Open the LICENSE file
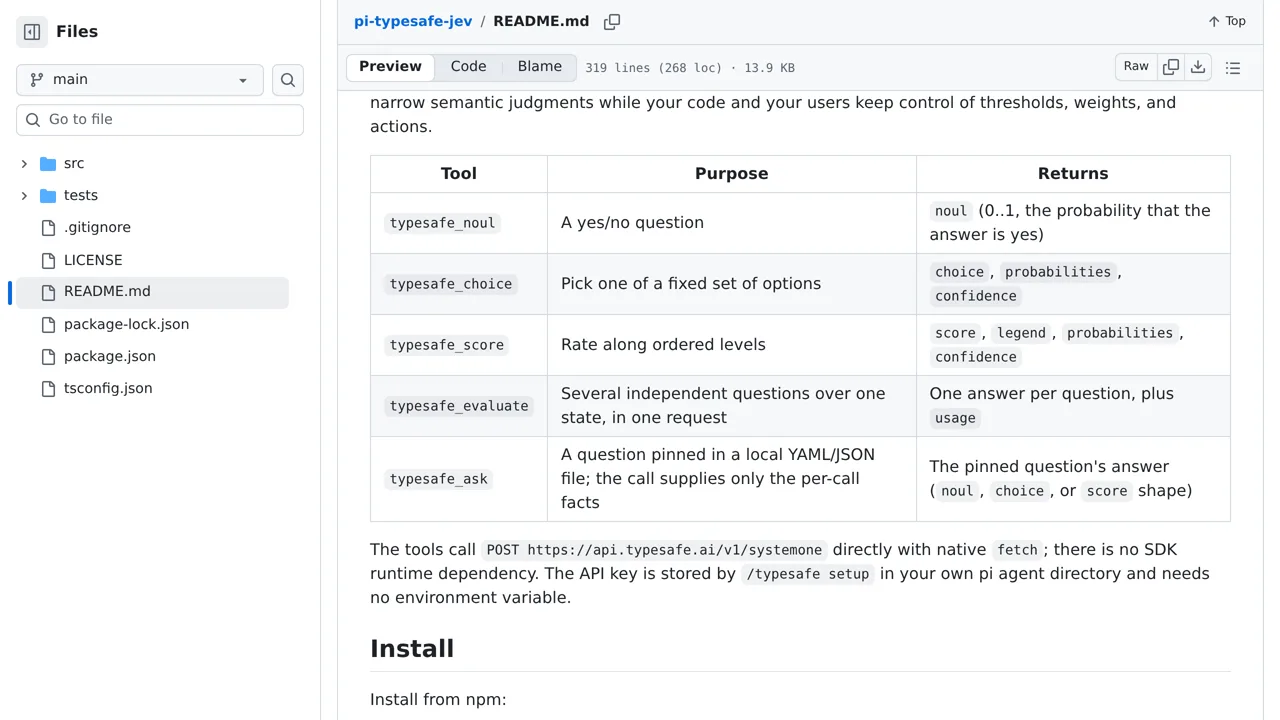The height and width of the screenshot is (720, 1280). pos(93,260)
